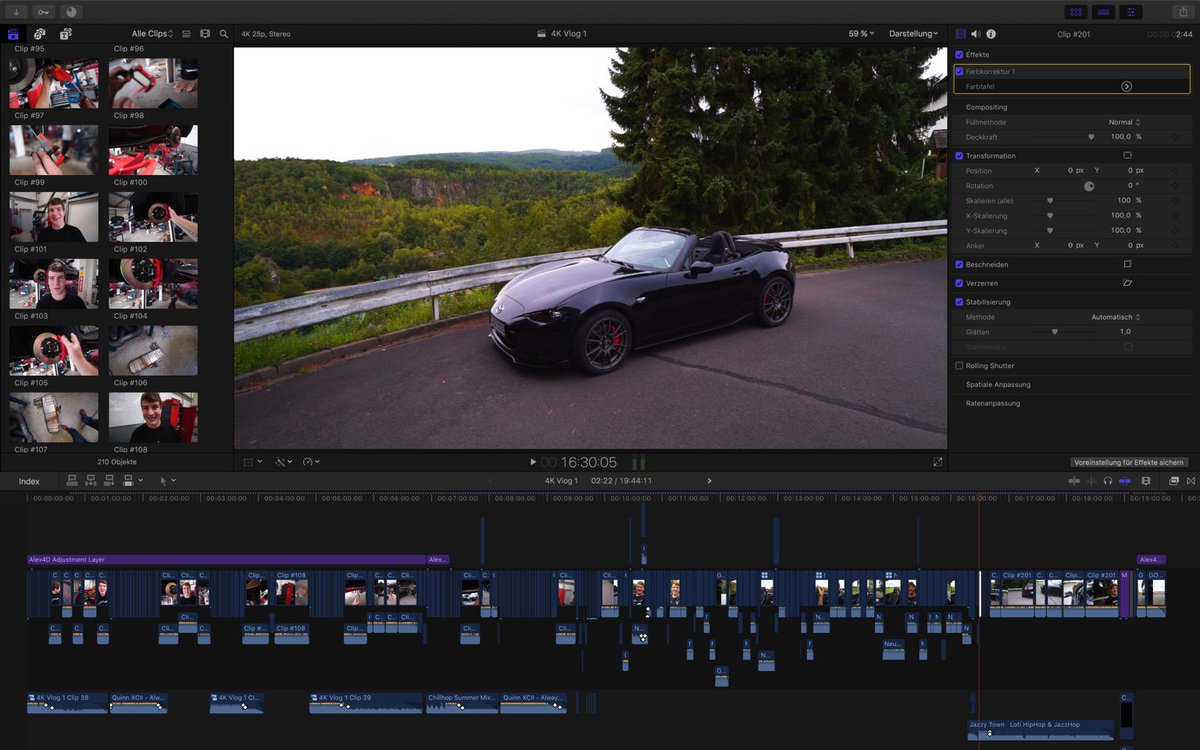
Task: Toggle the browser panel visibility button
Action: pos(1076,12)
